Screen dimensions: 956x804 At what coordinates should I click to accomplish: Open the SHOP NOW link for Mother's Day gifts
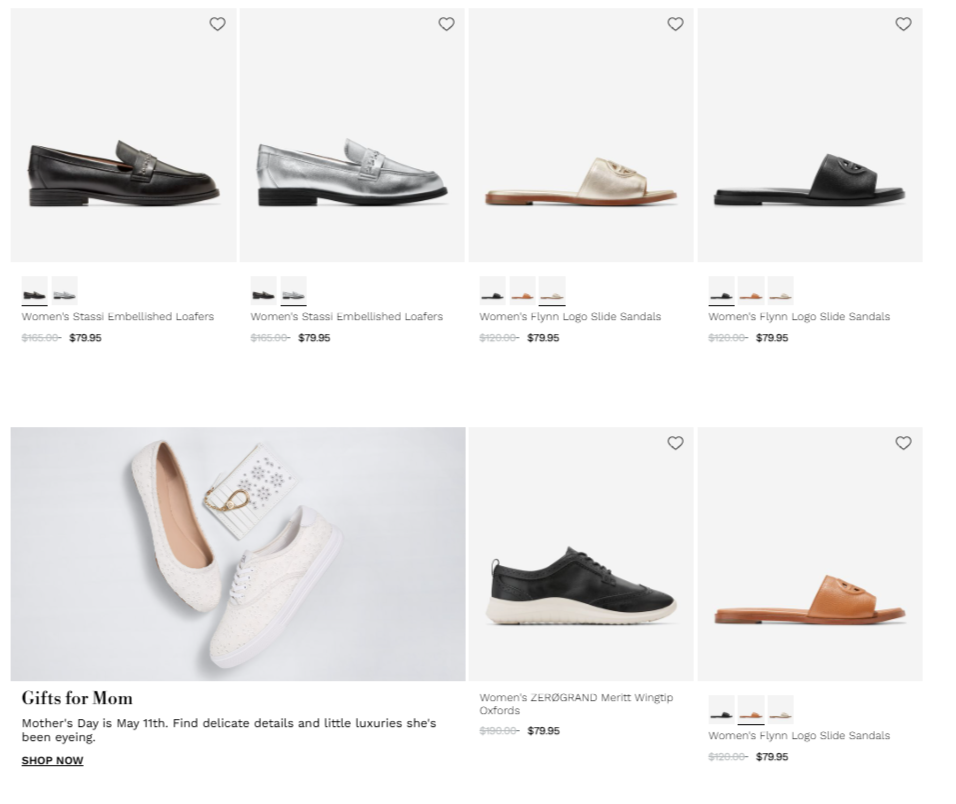coord(52,760)
